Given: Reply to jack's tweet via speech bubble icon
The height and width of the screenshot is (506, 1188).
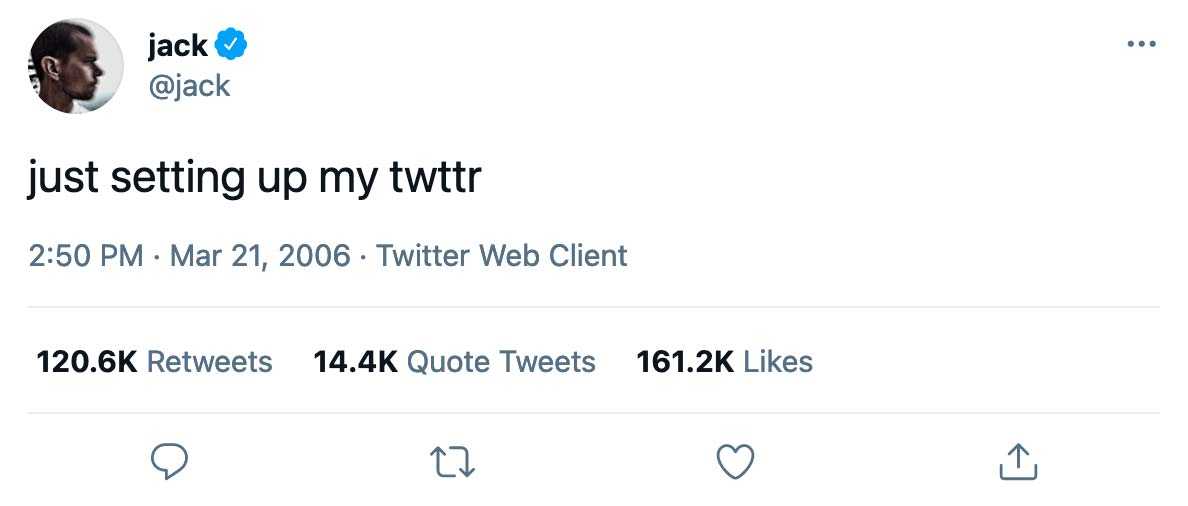Looking at the screenshot, I should 170,461.
